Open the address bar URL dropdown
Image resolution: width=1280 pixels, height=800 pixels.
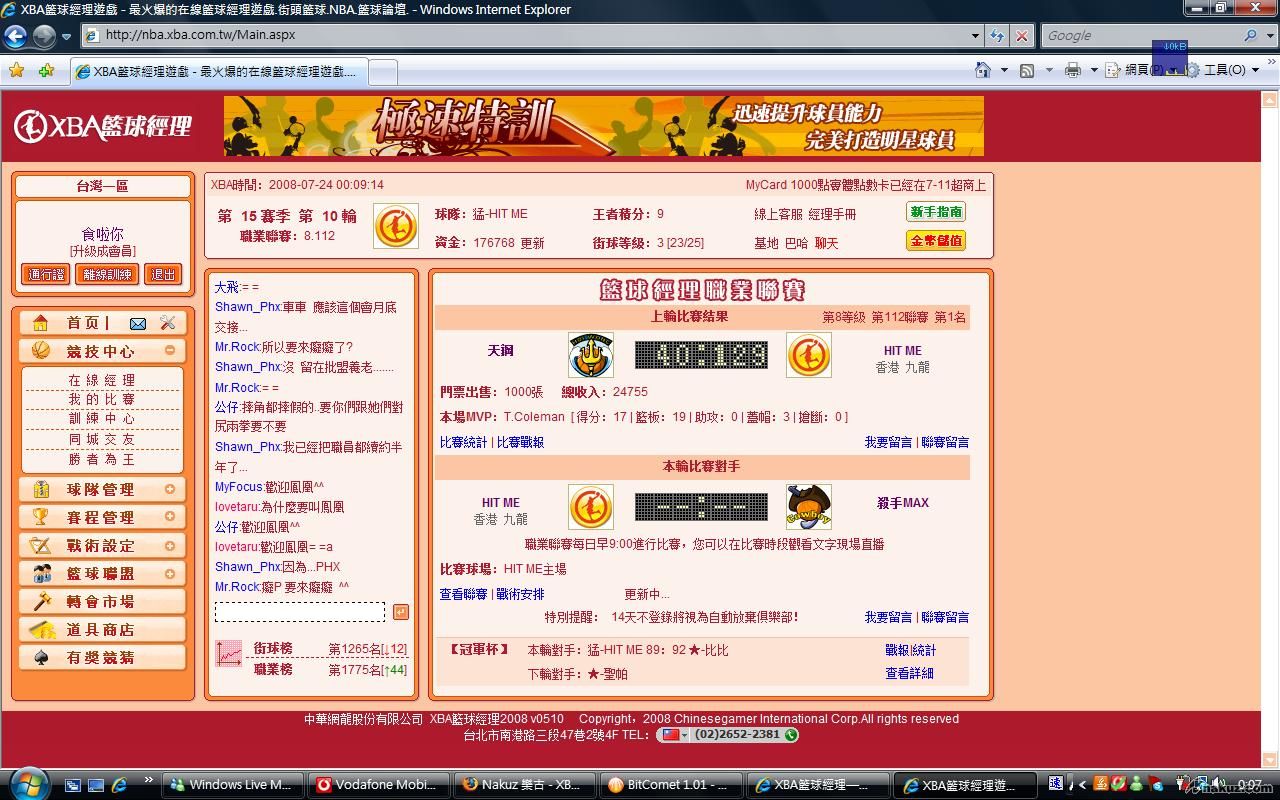click(x=976, y=35)
